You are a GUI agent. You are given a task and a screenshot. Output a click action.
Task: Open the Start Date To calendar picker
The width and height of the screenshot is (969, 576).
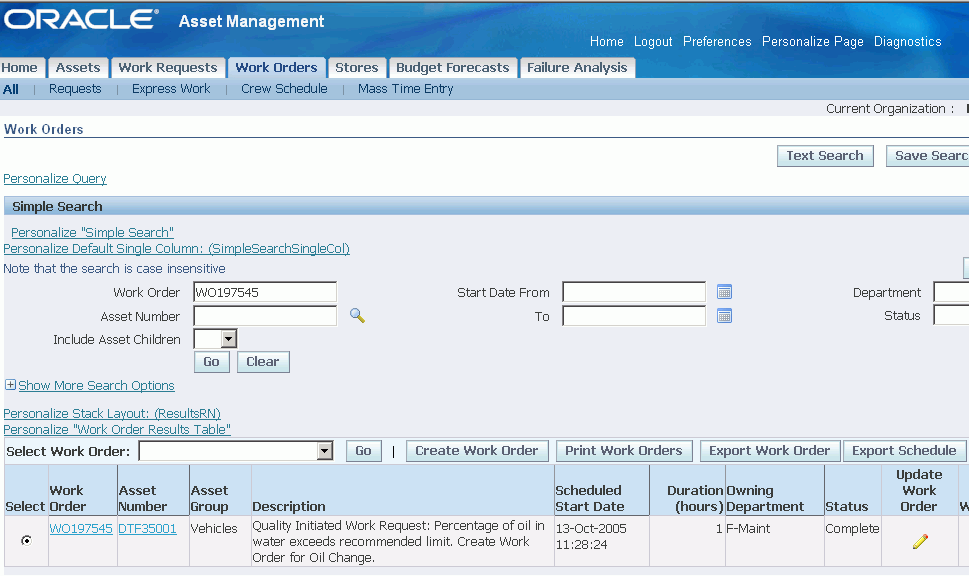(724, 316)
